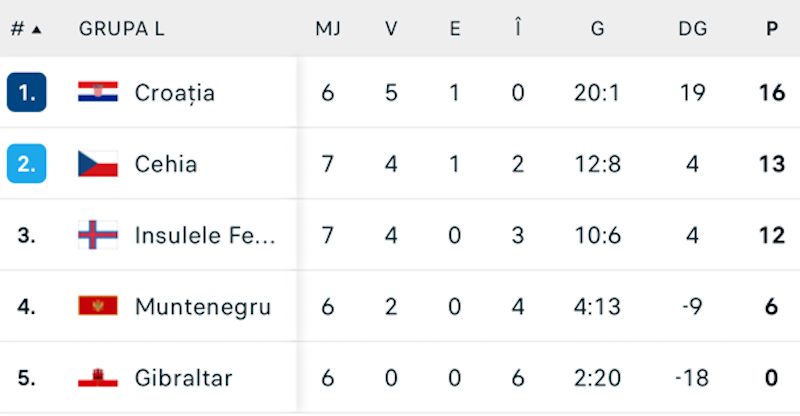Open the Gibraltar team link
Image resolution: width=800 pixels, height=416 pixels.
183,378
